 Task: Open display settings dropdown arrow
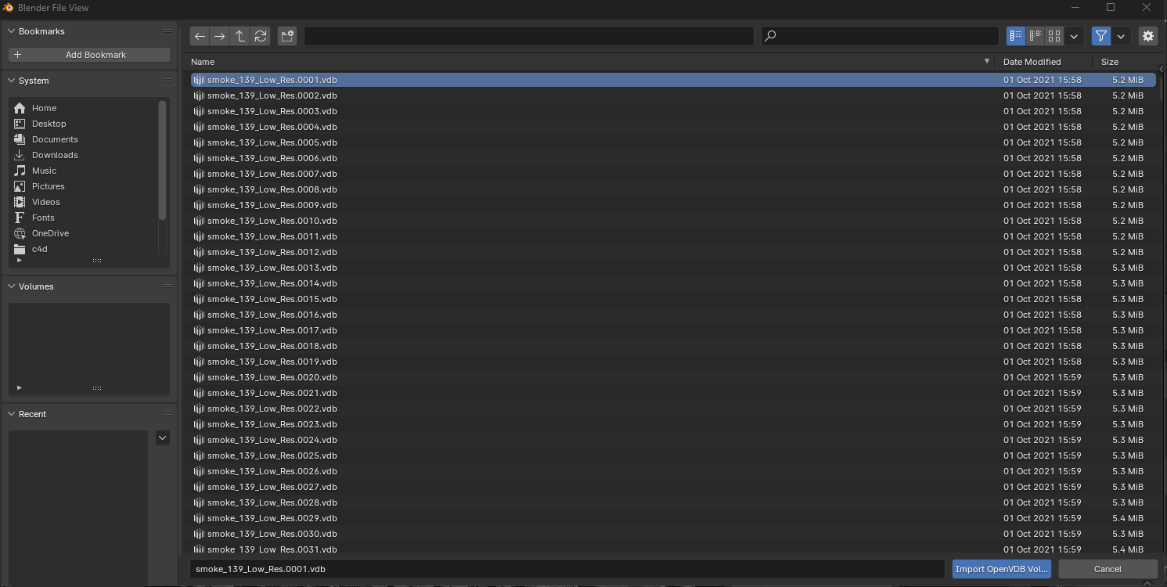(1074, 36)
